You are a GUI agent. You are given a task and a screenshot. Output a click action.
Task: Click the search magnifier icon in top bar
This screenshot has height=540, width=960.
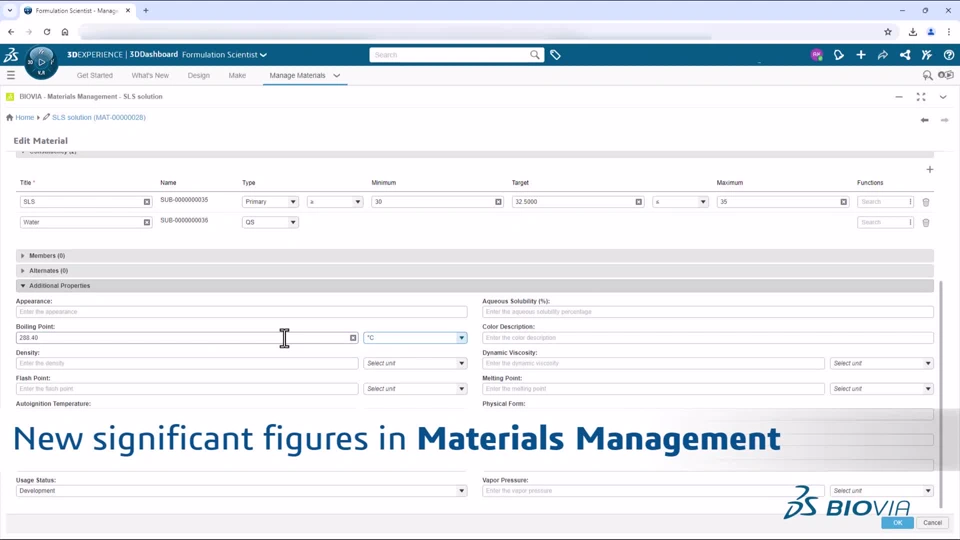(534, 54)
